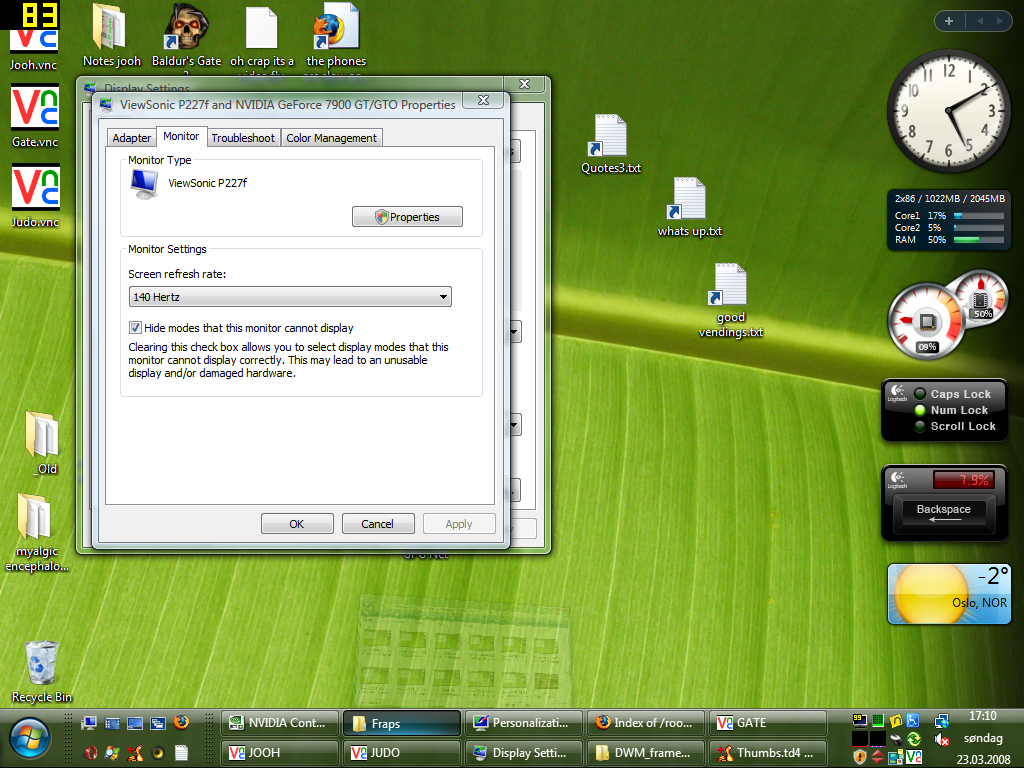Viewport: 1024px width, 768px height.
Task: Click the ViewSonic P227f monitor name
Action: [208, 183]
